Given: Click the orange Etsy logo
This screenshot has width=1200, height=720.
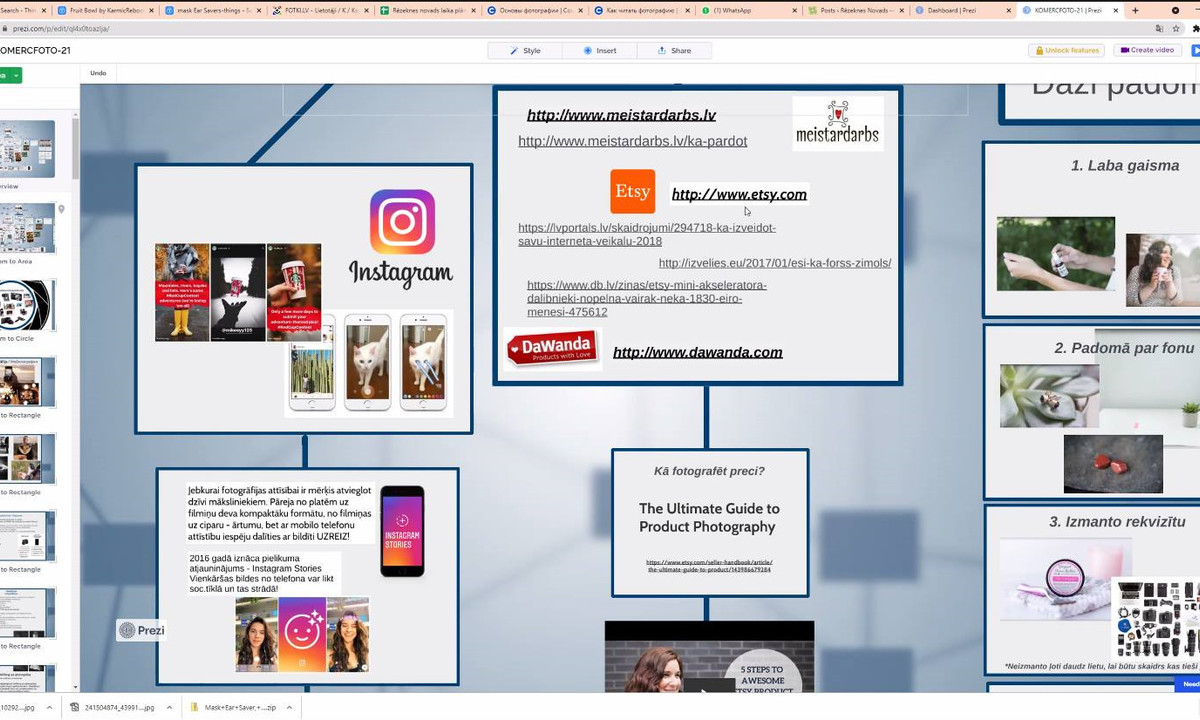Looking at the screenshot, I should (x=633, y=191).
